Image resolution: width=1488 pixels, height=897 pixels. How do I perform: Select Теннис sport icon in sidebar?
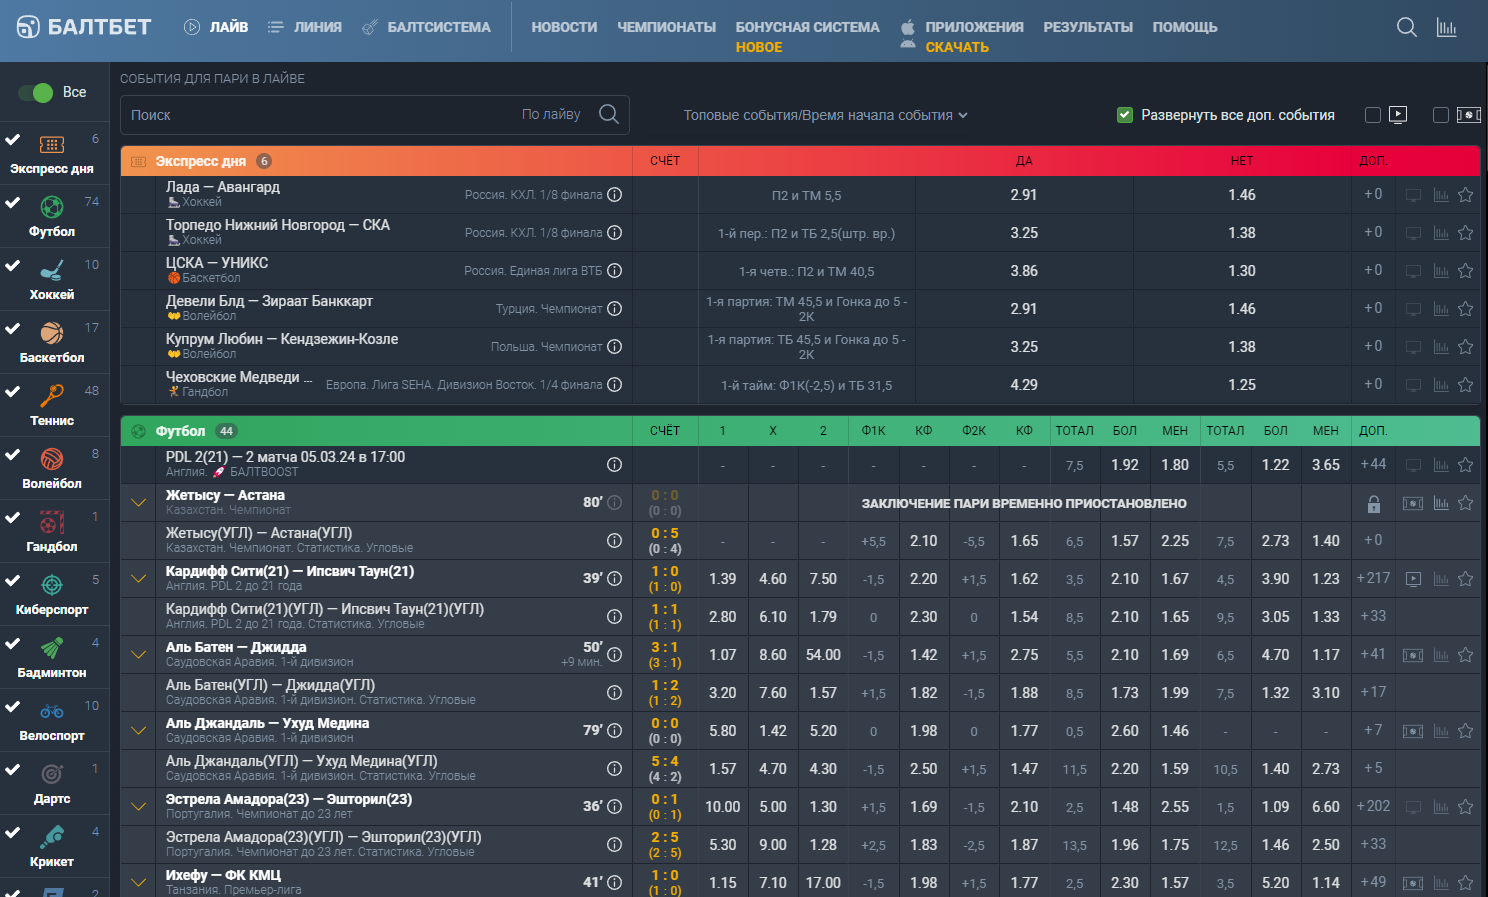point(52,396)
